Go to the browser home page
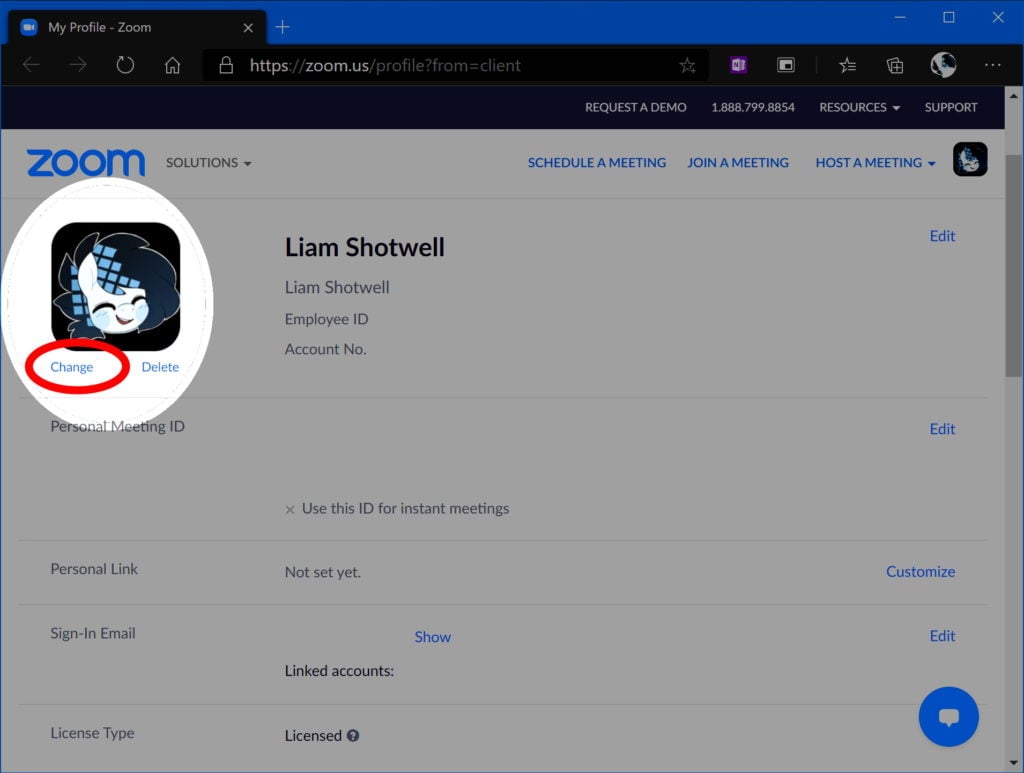 click(172, 65)
